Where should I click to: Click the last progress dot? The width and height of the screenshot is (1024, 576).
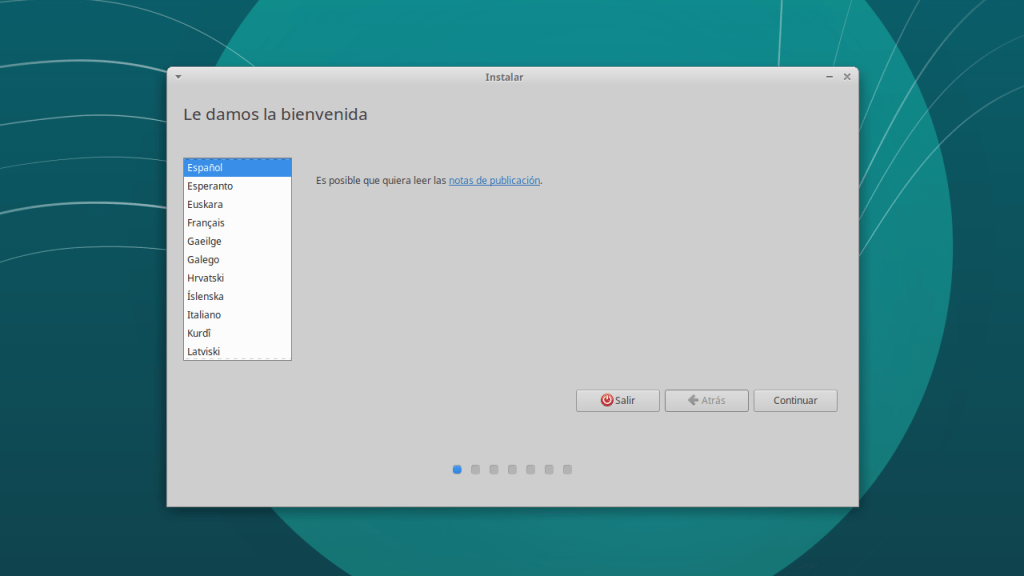click(x=567, y=468)
